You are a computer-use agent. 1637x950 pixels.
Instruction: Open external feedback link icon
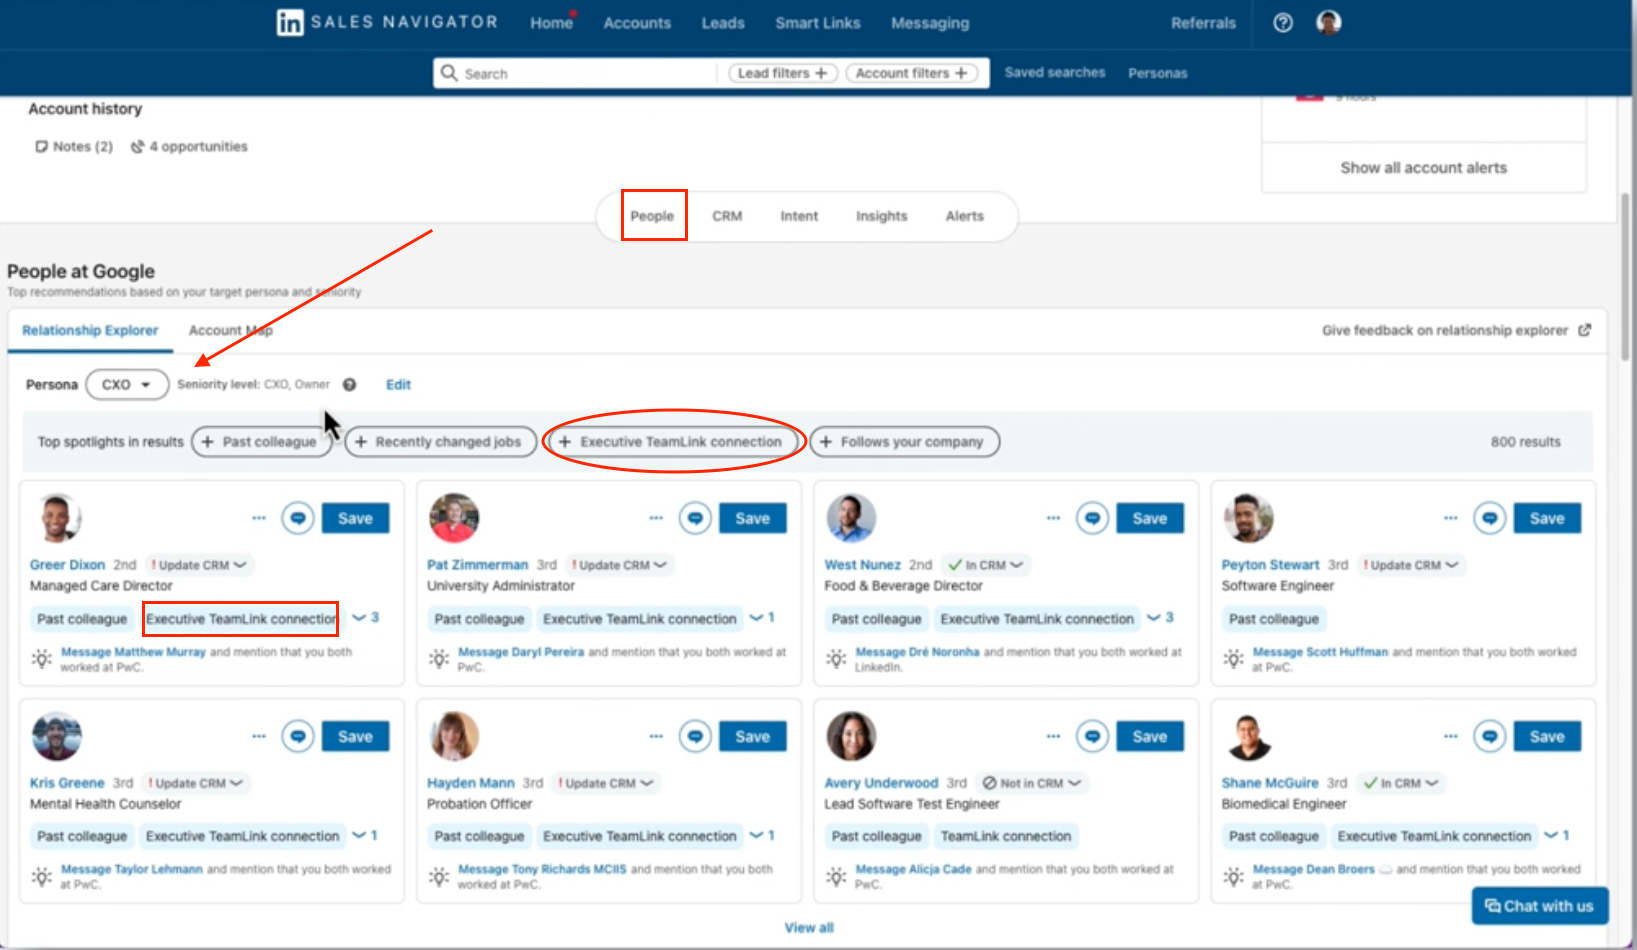coord(1584,330)
